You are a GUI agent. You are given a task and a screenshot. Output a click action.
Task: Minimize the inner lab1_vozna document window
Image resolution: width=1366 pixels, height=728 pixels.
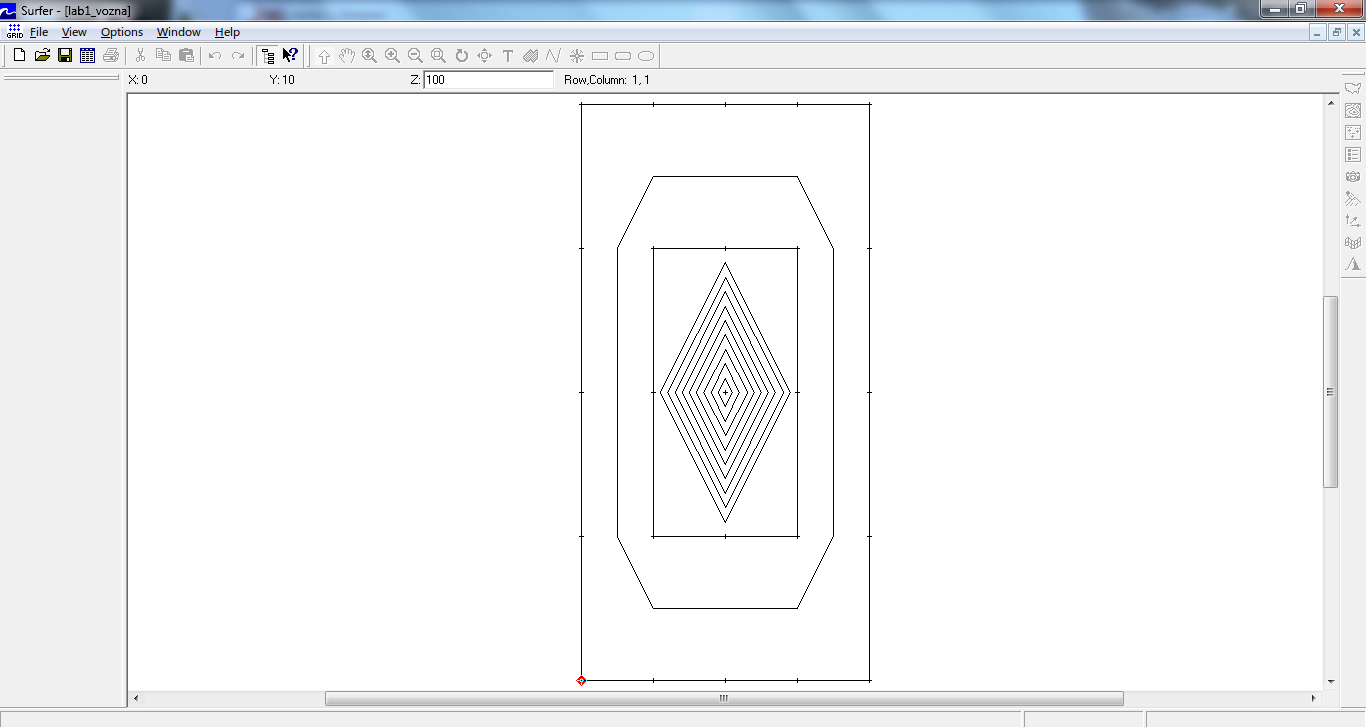pyautogui.click(x=1318, y=32)
